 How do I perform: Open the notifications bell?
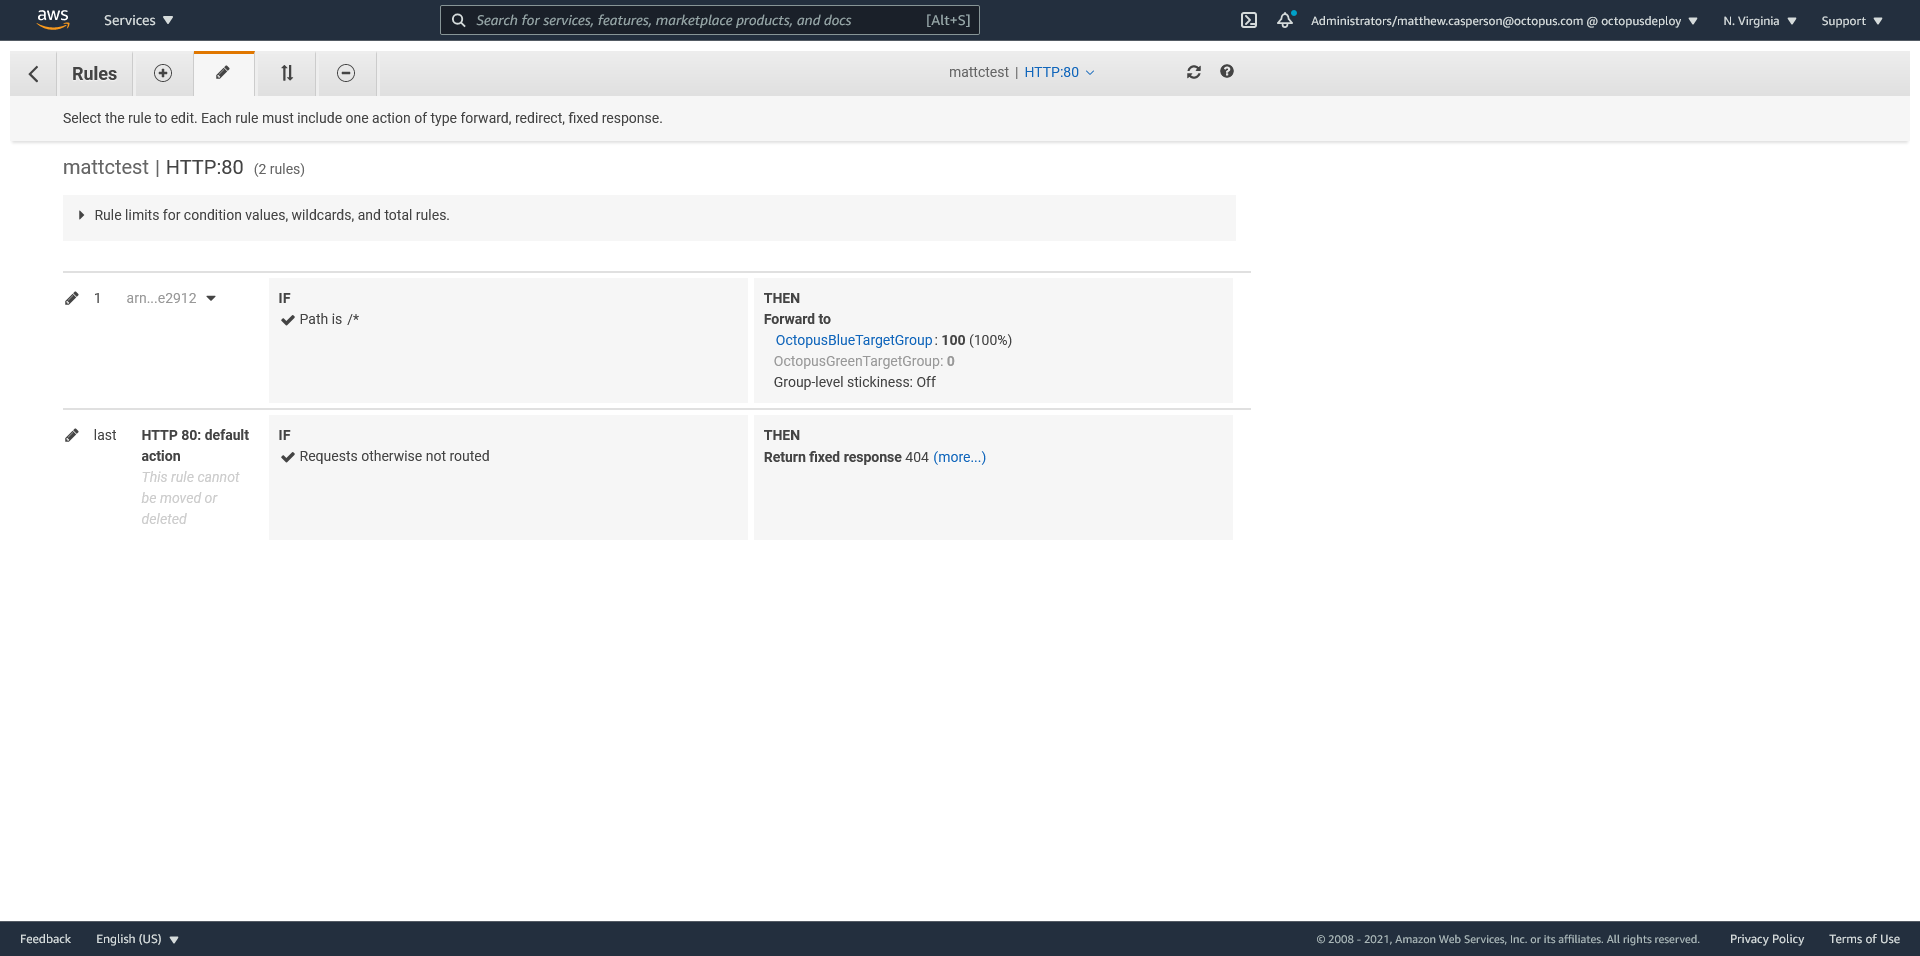pyautogui.click(x=1285, y=20)
